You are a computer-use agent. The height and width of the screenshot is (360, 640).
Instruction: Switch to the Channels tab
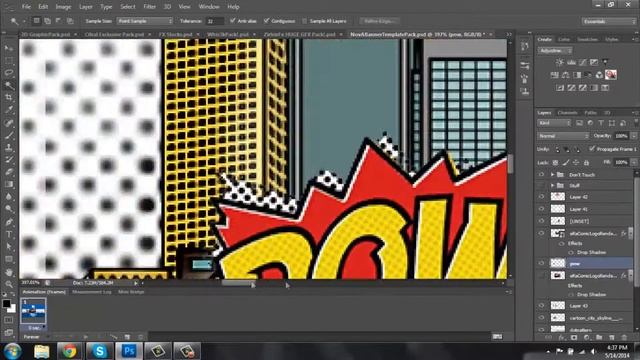pos(567,113)
